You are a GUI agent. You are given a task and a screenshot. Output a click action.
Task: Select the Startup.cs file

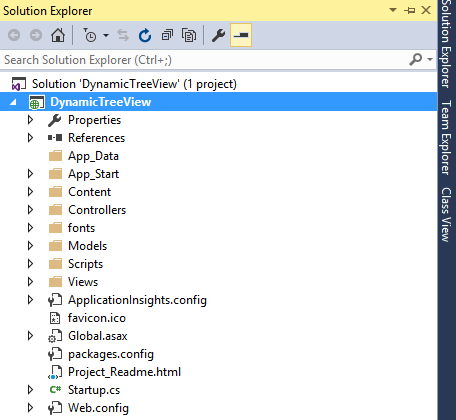(94, 390)
